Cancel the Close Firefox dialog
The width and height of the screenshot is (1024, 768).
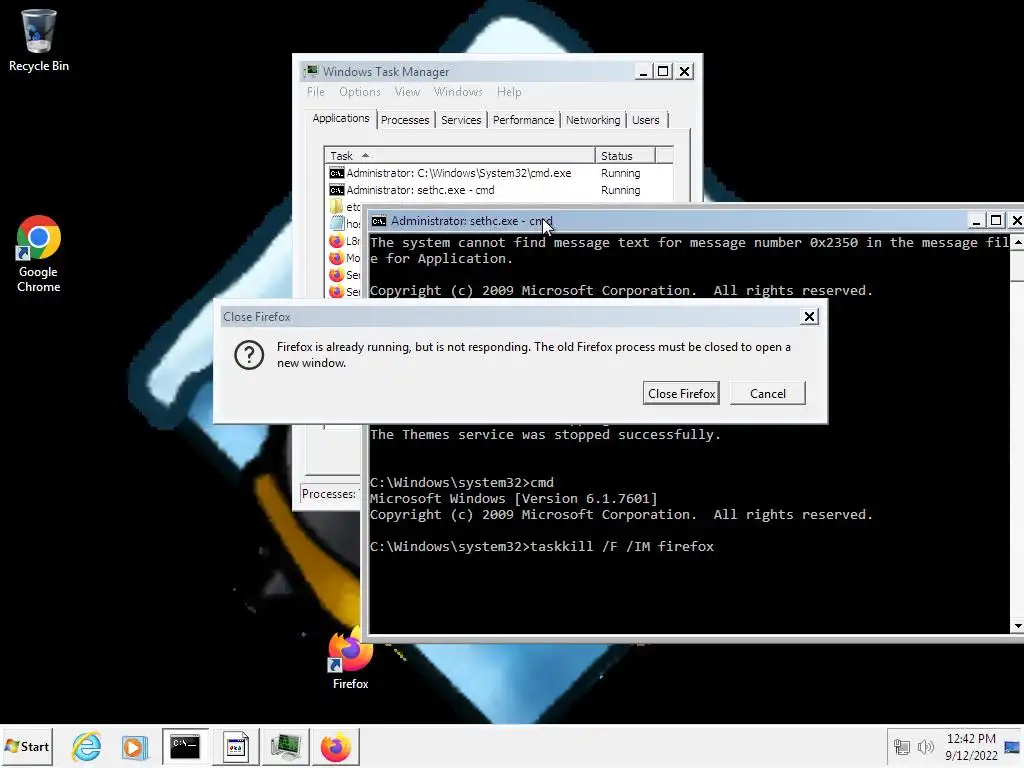(767, 393)
